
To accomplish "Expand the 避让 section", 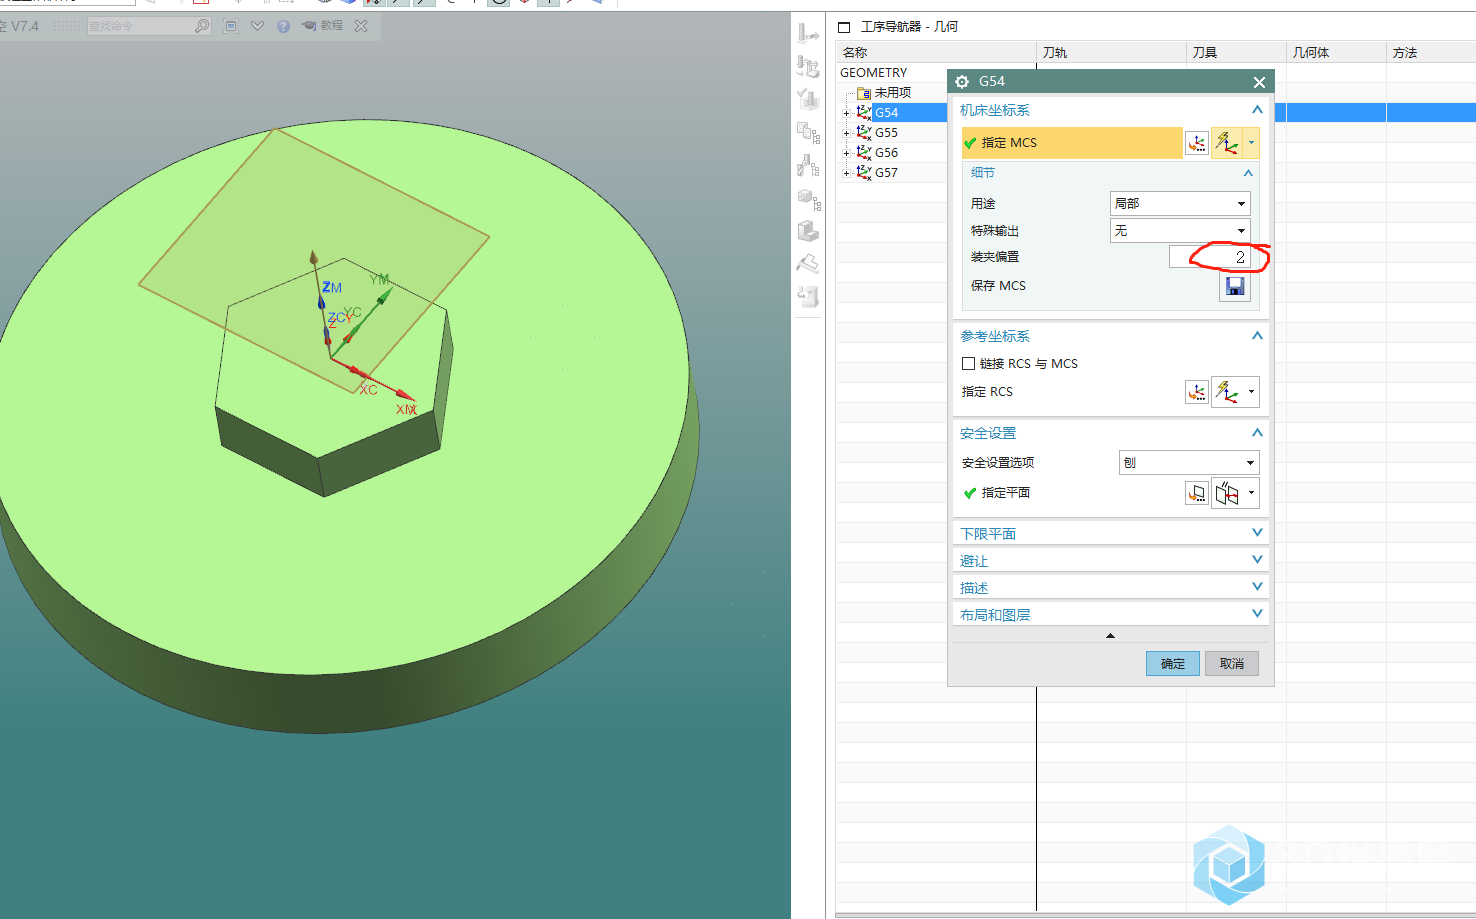I will 1257,560.
